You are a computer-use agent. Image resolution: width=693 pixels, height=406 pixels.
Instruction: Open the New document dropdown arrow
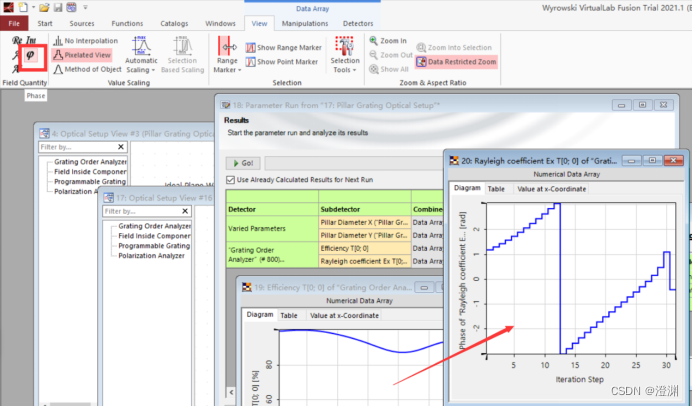tap(33, 8)
